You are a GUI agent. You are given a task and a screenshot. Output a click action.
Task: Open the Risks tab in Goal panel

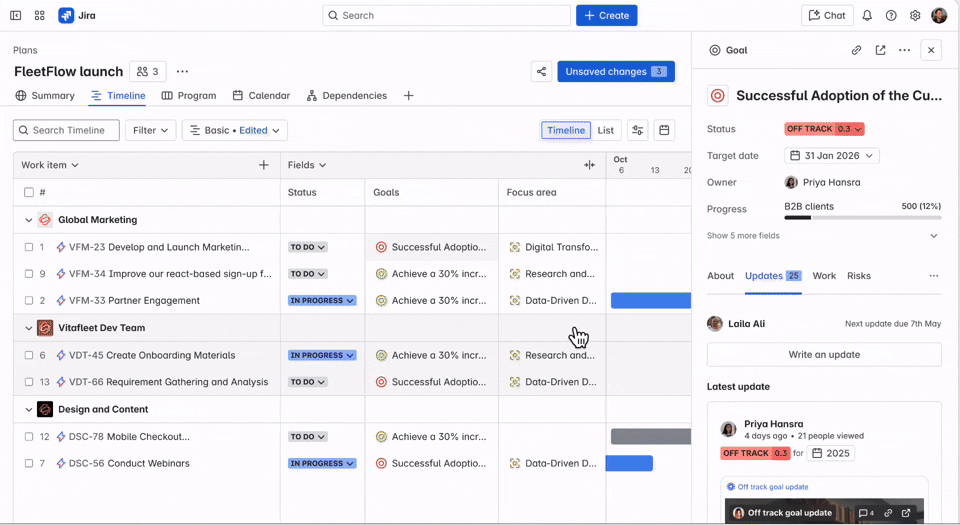(x=858, y=276)
